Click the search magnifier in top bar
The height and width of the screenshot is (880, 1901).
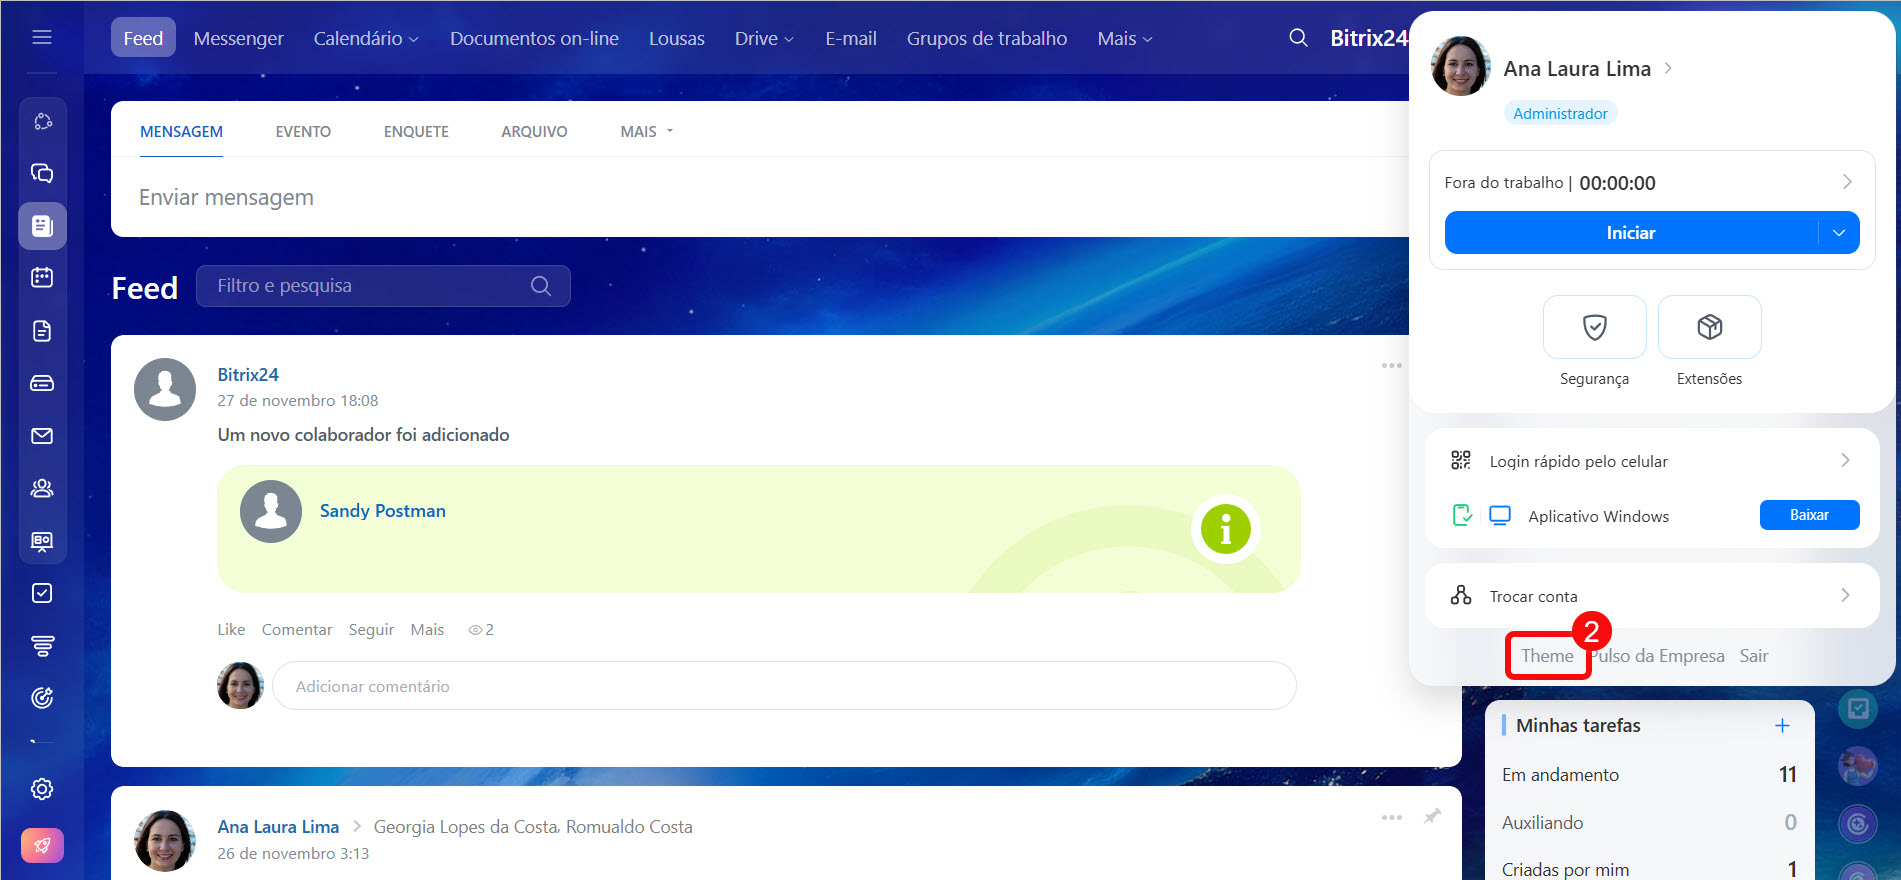[x=1298, y=38]
